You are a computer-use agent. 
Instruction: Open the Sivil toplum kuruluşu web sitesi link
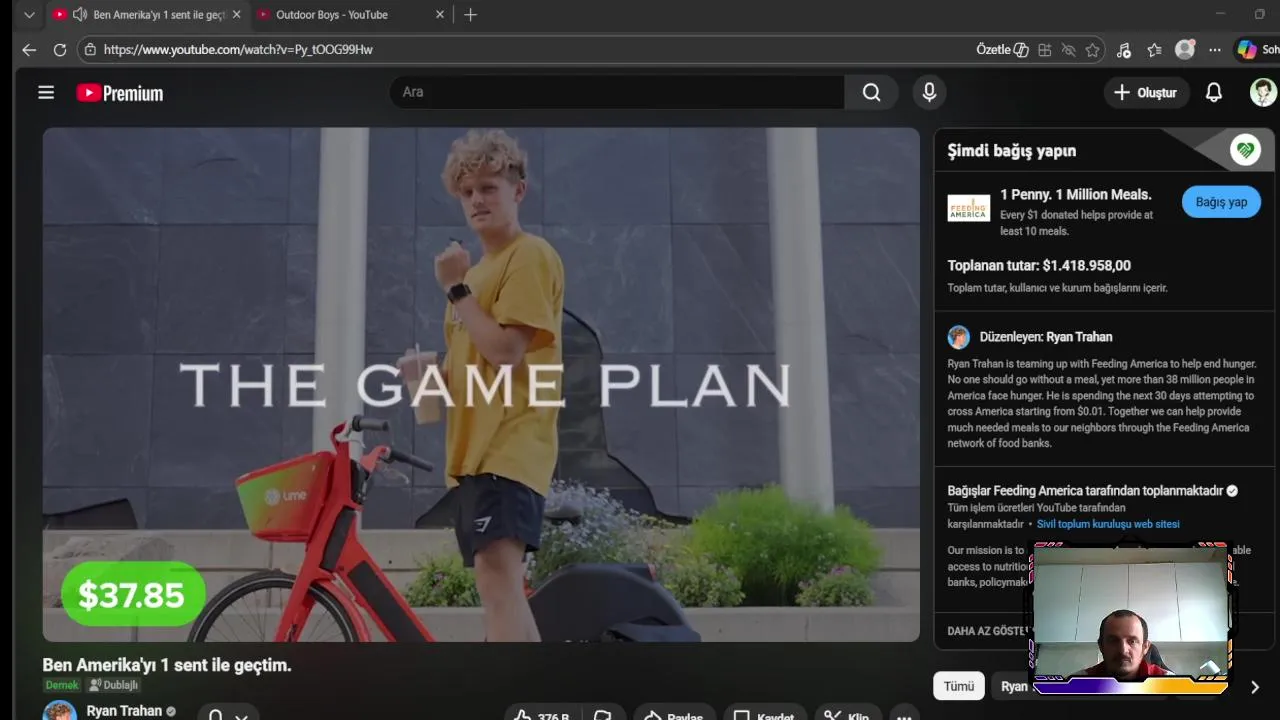[1108, 524]
